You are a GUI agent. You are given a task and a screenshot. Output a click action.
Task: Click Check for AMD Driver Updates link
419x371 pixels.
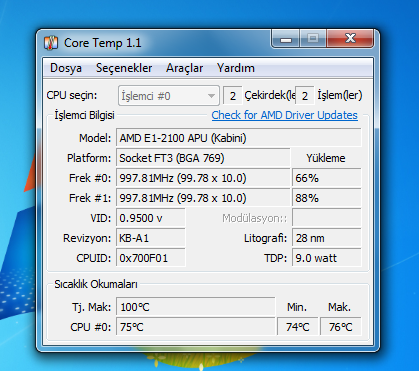pos(285,115)
